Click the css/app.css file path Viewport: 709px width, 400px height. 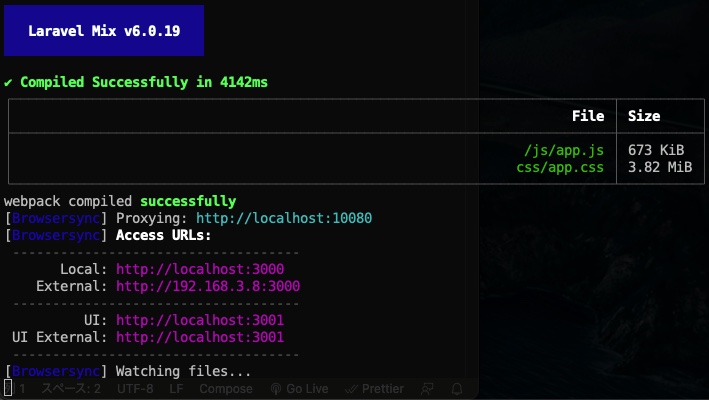pos(560,167)
